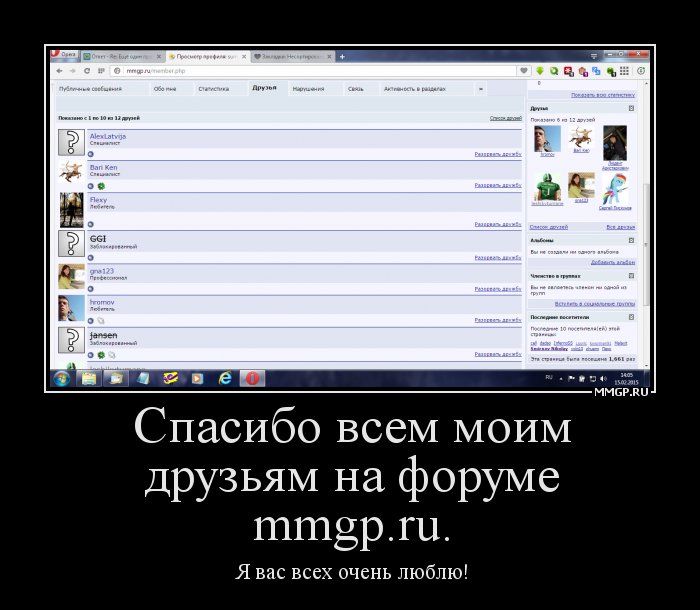
Task: Click 'Список друзей' link above friends list
Action: (x=506, y=118)
